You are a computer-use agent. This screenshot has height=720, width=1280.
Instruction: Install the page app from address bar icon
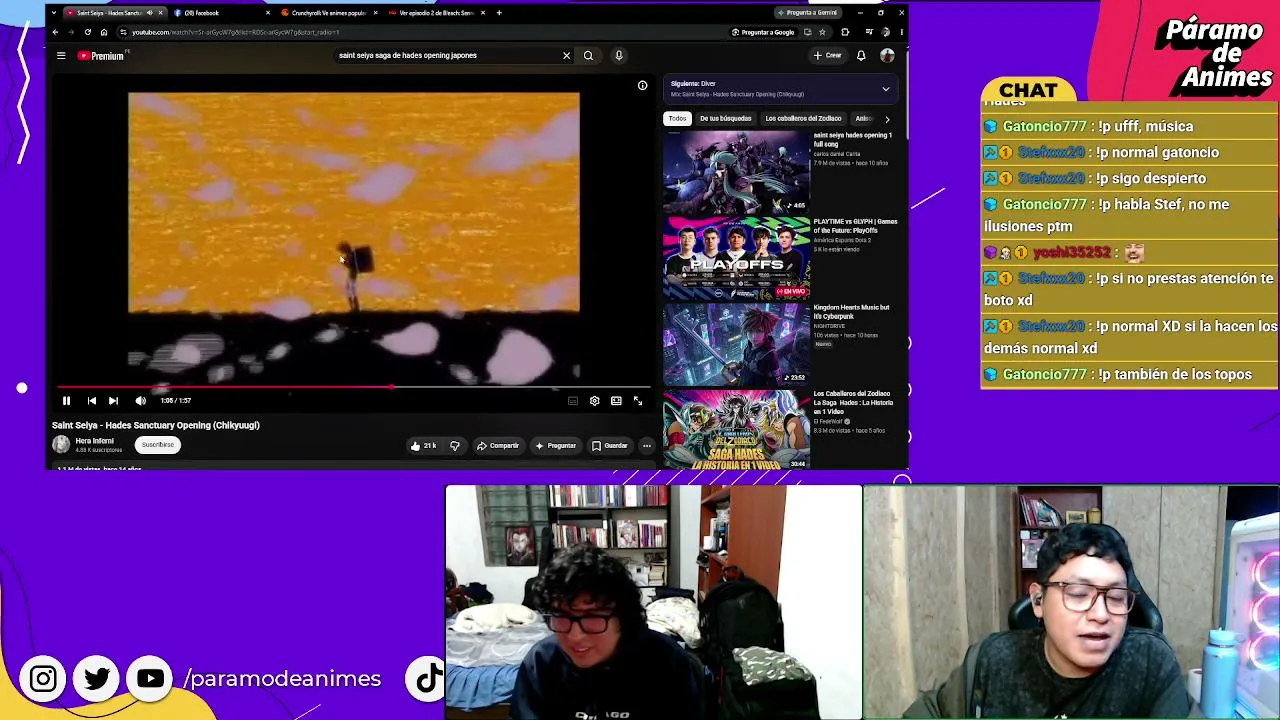(807, 32)
